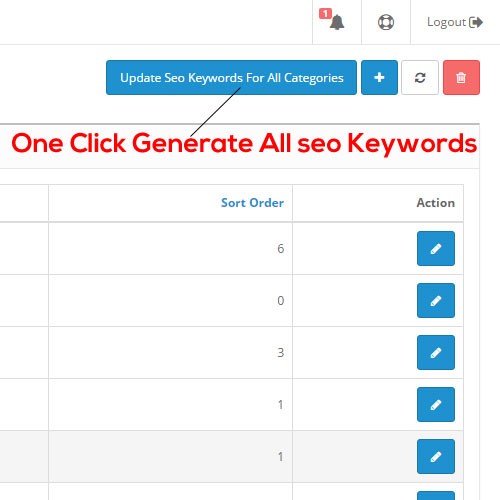The height and width of the screenshot is (500, 500).
Task: Click the red trash delete button
Action: point(461,78)
